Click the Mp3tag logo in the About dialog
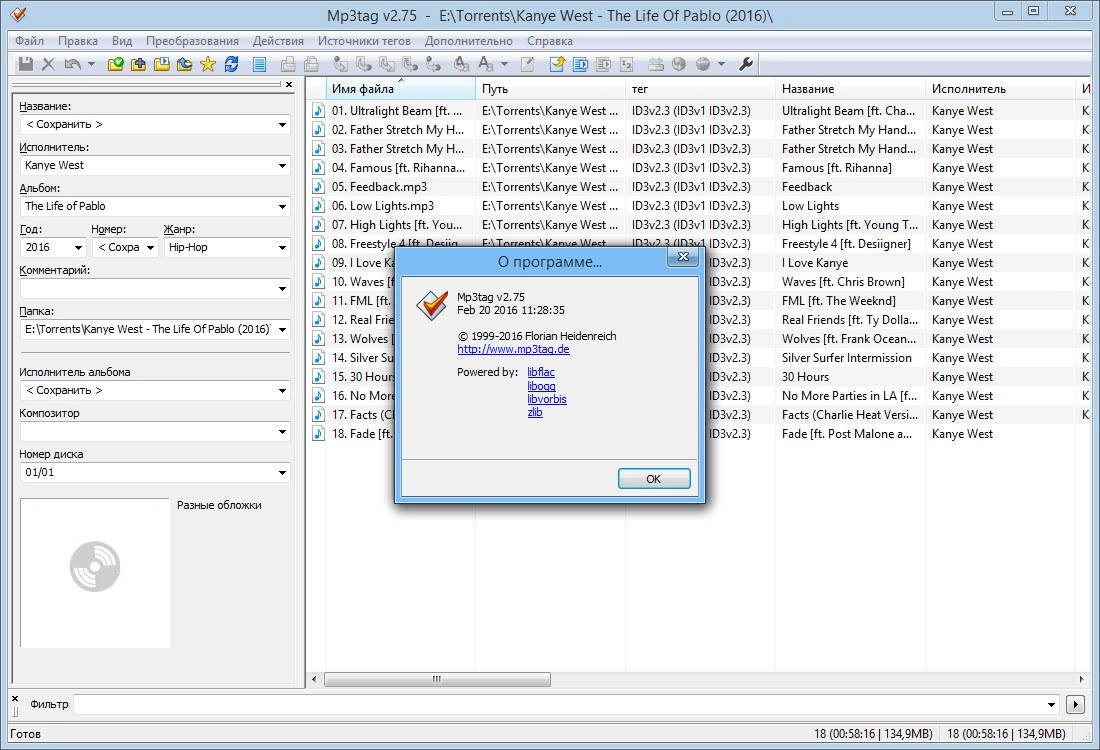 pos(432,305)
